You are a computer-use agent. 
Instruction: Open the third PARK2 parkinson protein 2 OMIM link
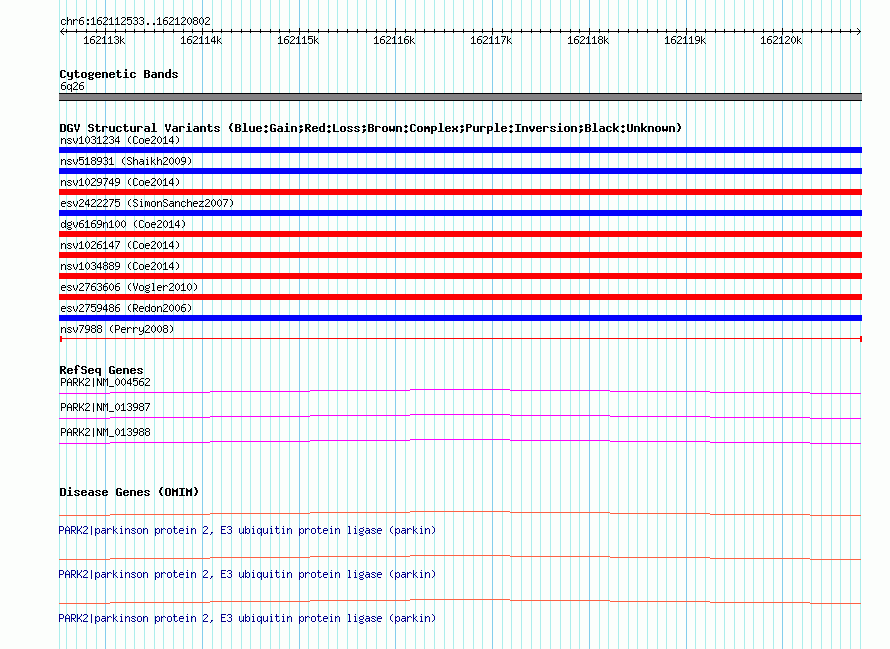[x=247, y=618]
